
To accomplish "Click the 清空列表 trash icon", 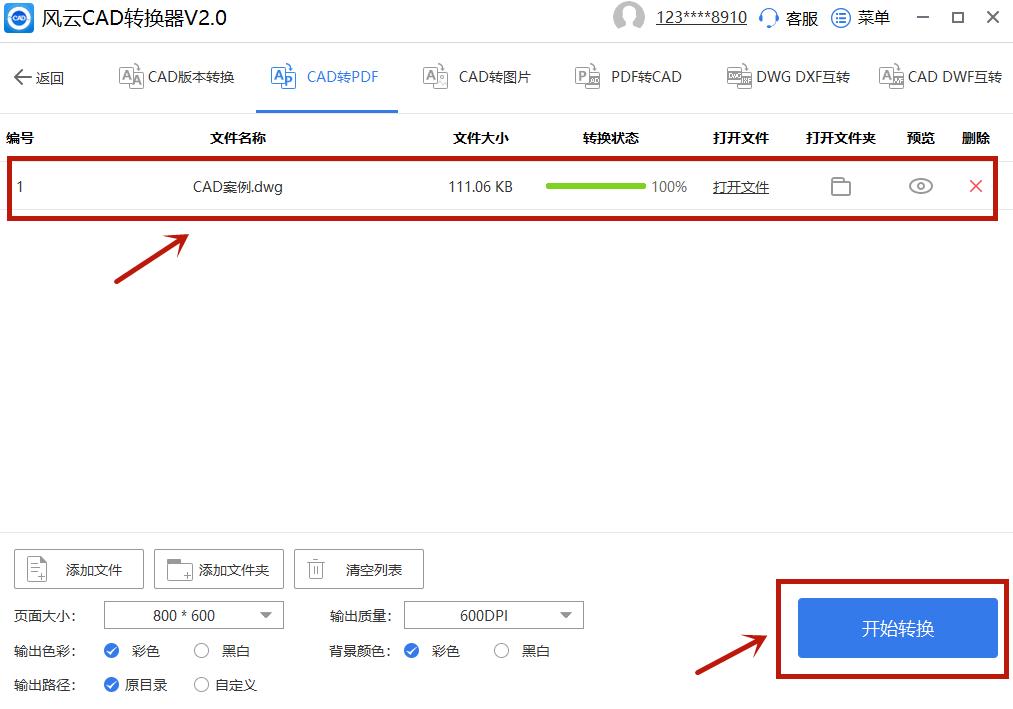I will coord(317,568).
